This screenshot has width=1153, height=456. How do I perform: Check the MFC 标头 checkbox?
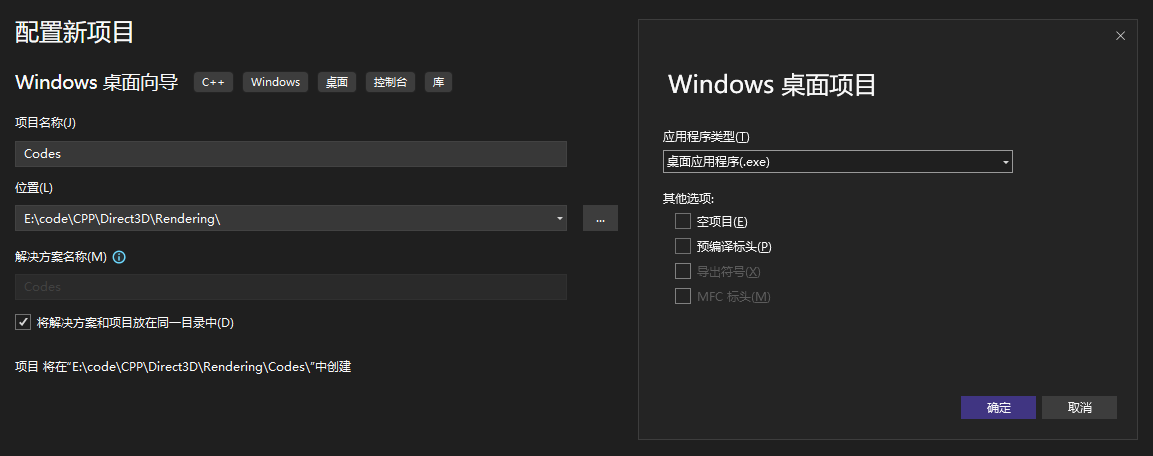[x=683, y=296]
